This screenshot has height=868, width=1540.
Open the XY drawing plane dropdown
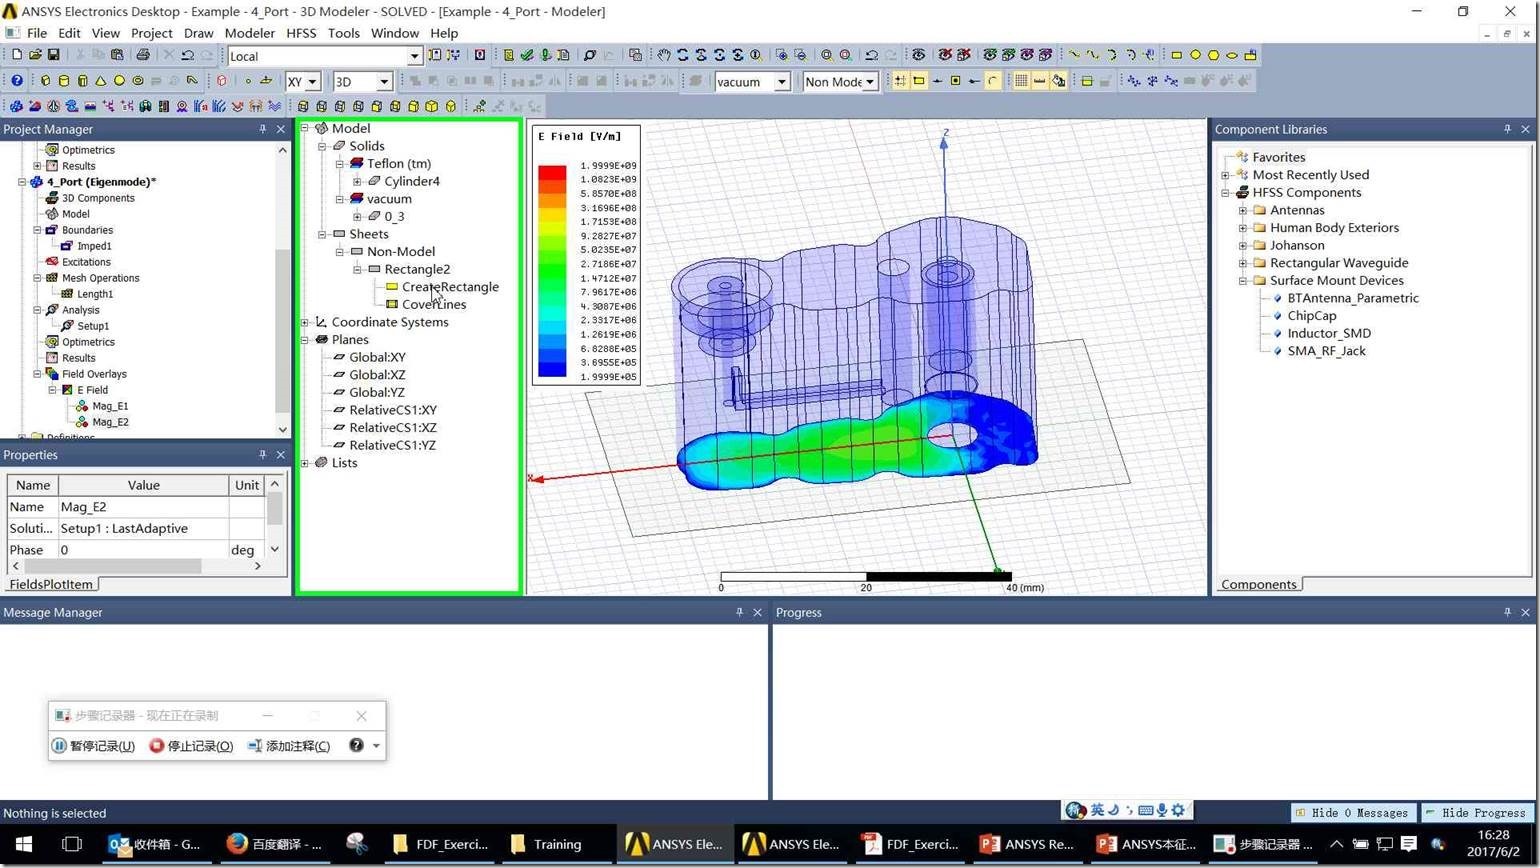tap(312, 82)
